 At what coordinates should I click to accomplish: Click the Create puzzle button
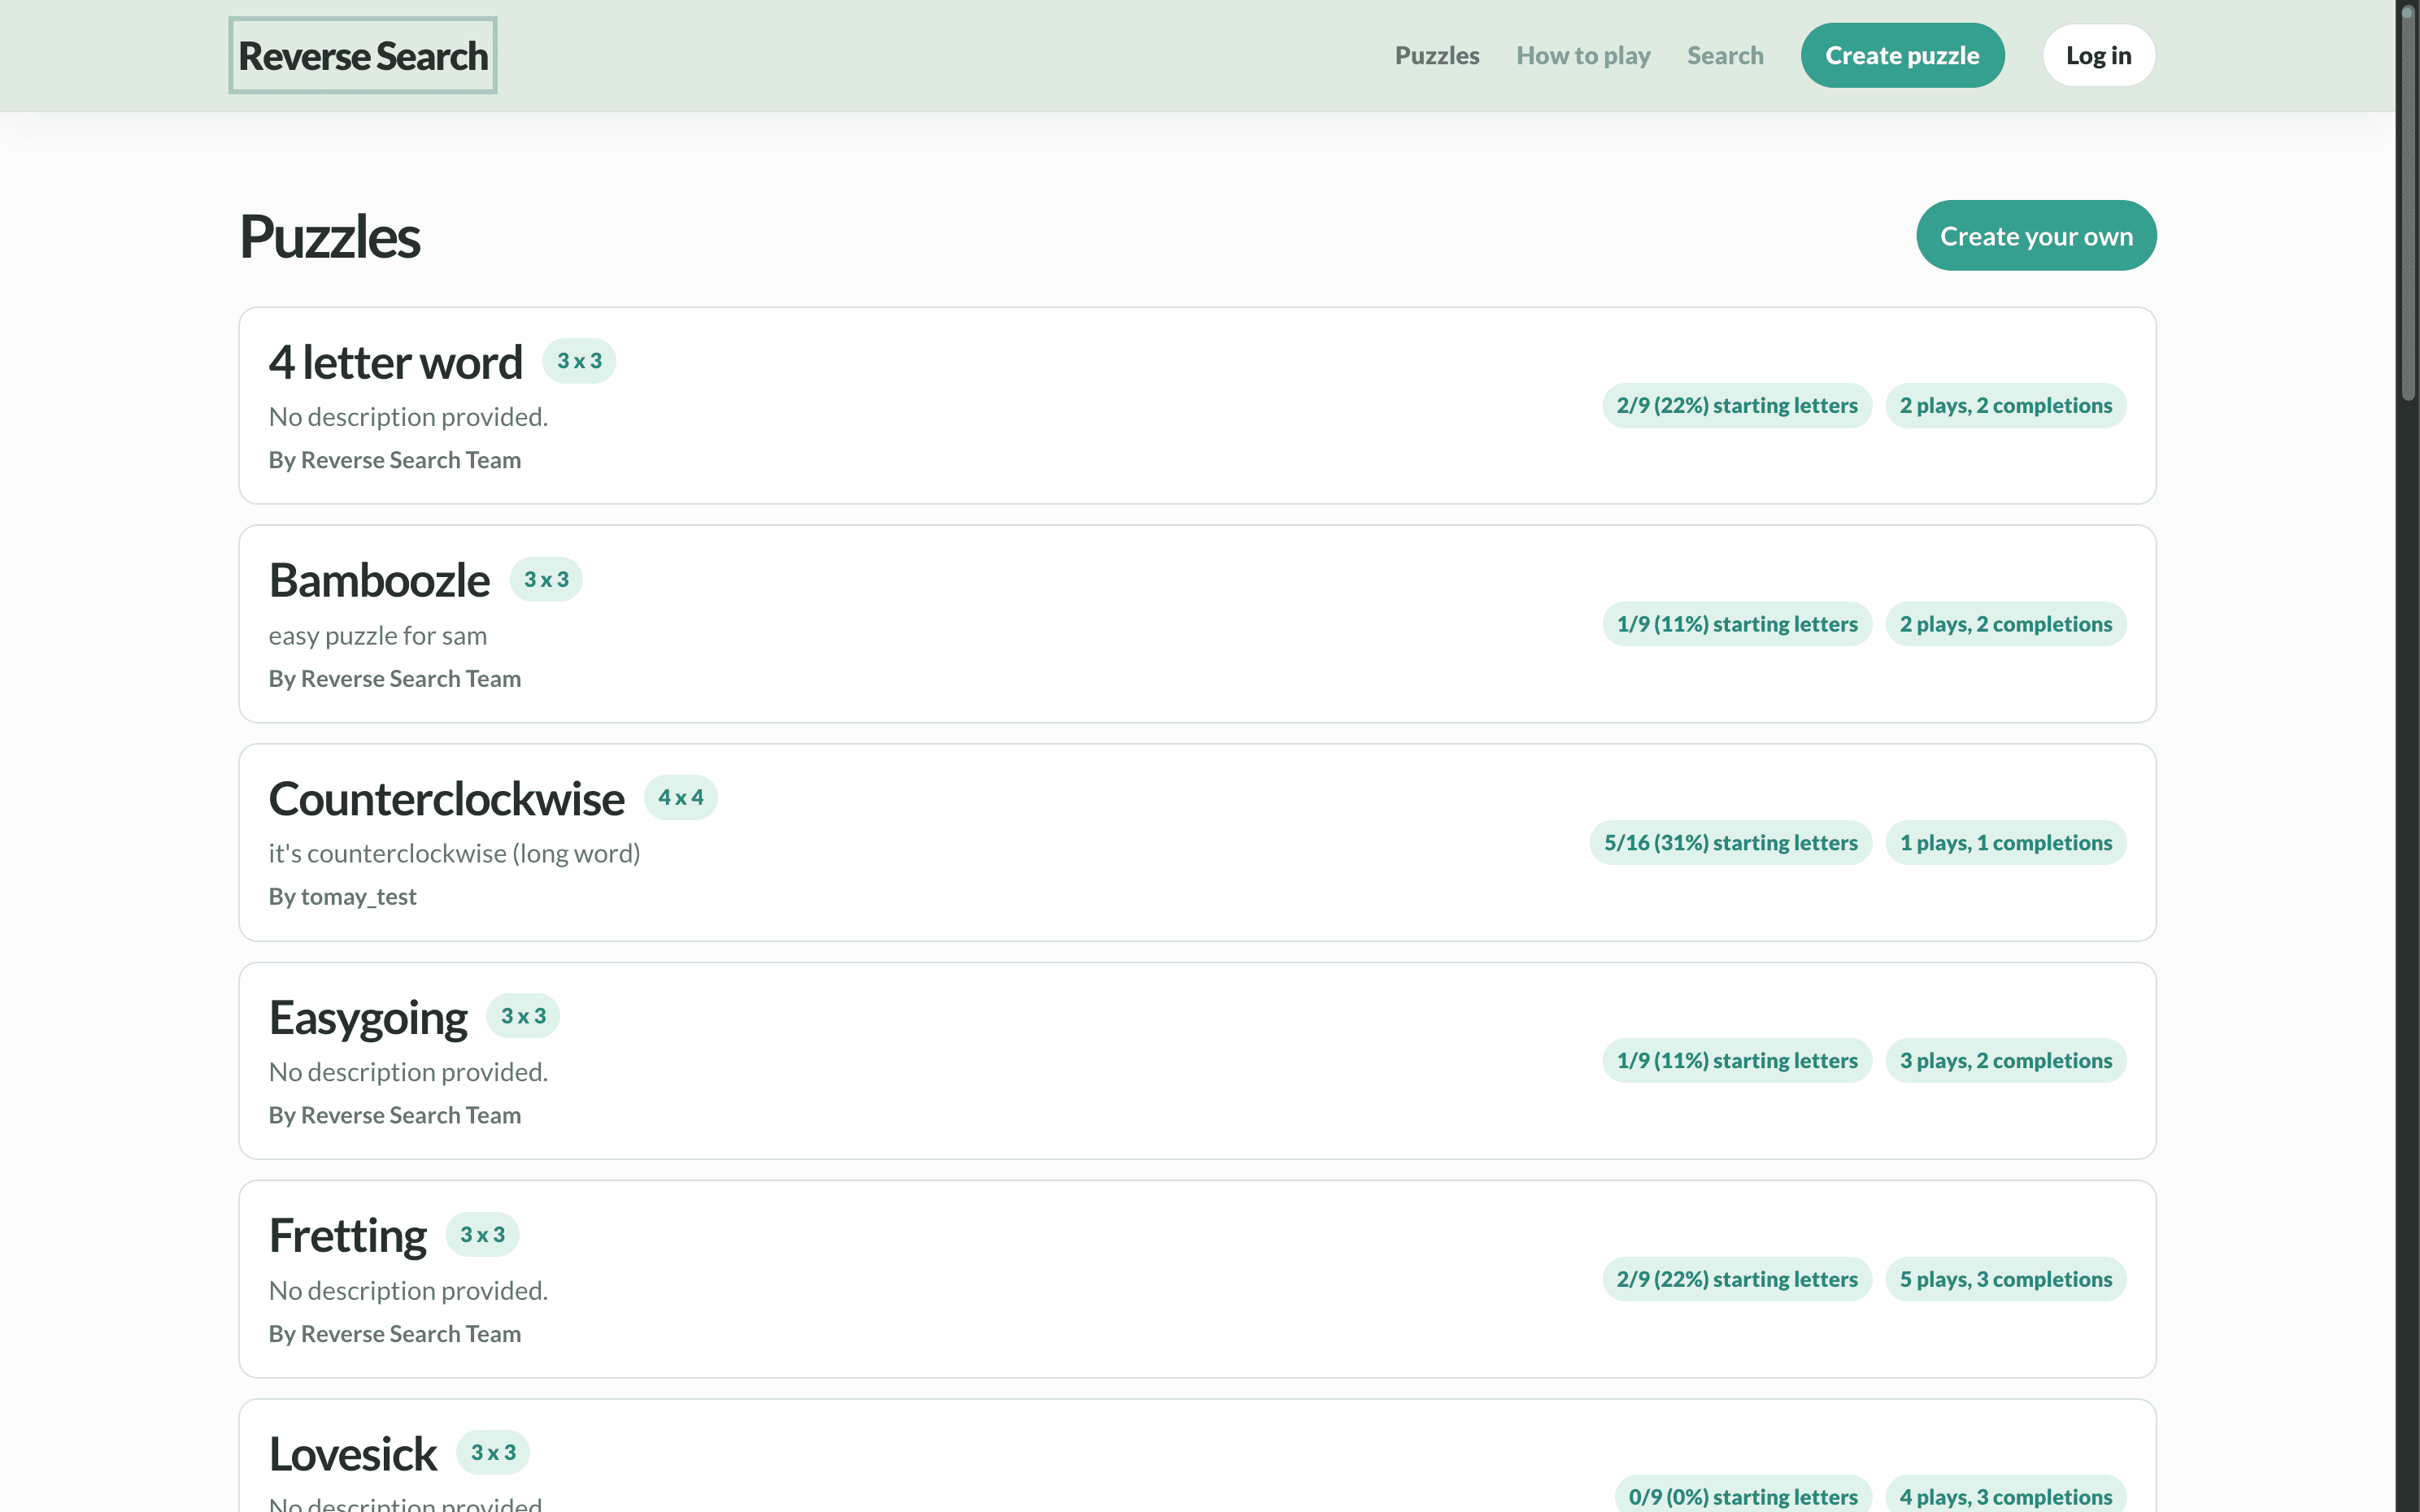[1902, 56]
